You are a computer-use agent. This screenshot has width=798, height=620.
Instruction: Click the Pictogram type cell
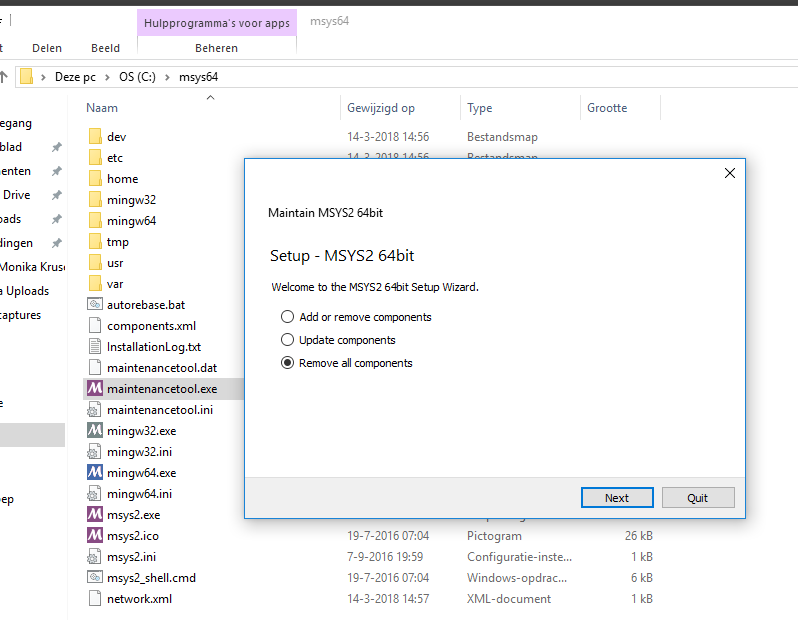click(x=494, y=536)
